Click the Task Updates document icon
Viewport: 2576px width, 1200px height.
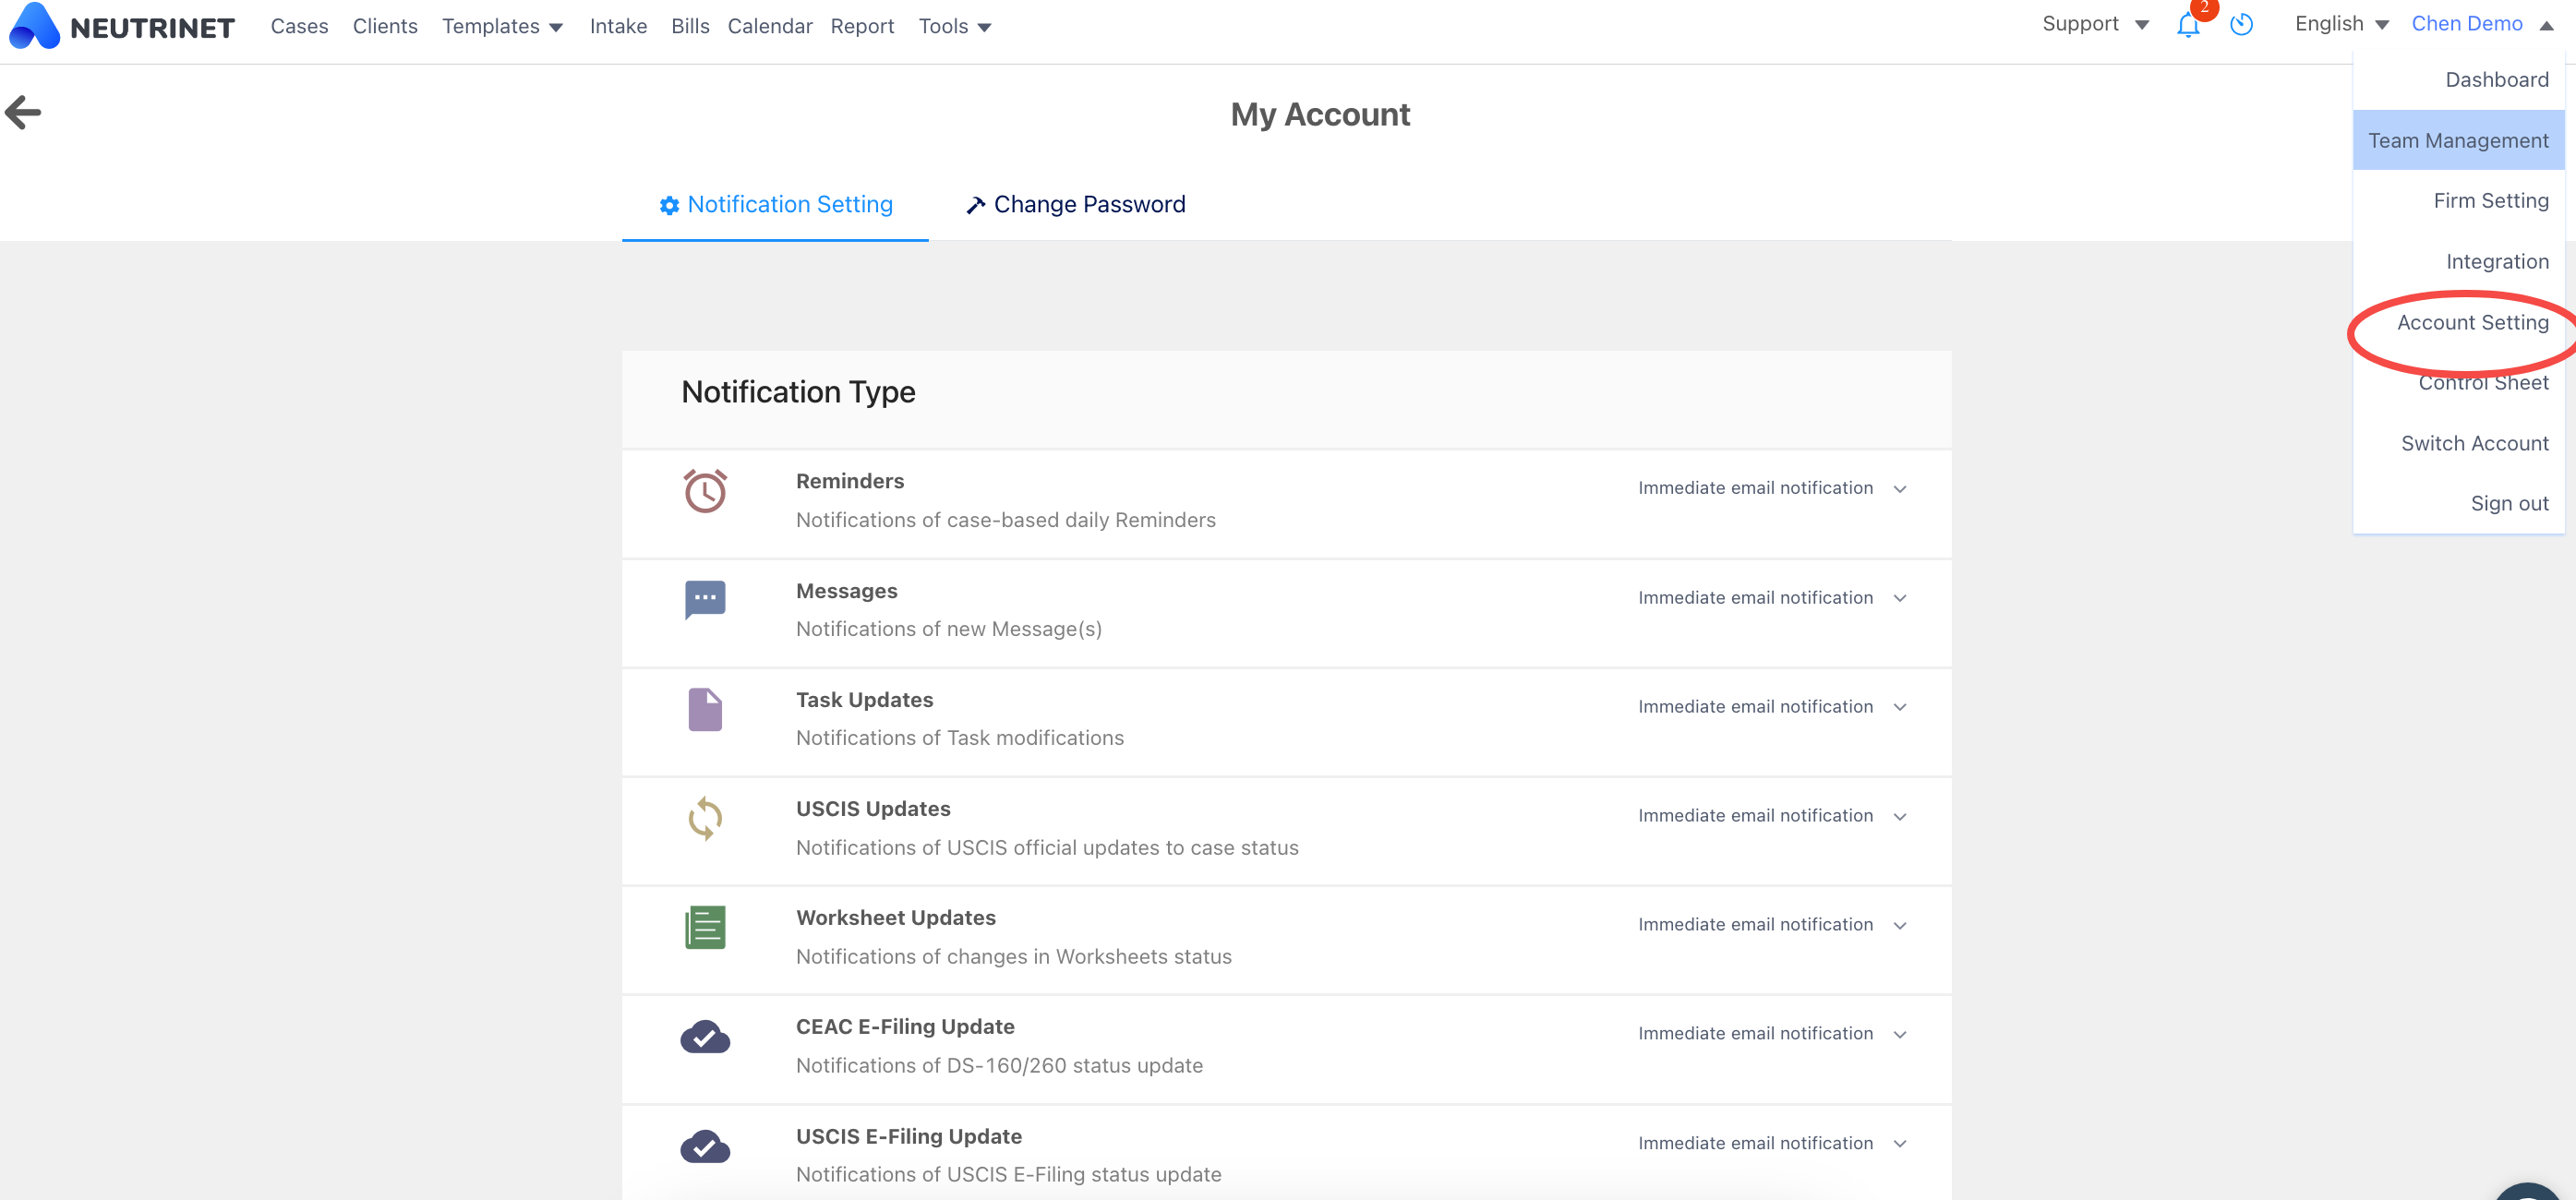point(705,709)
